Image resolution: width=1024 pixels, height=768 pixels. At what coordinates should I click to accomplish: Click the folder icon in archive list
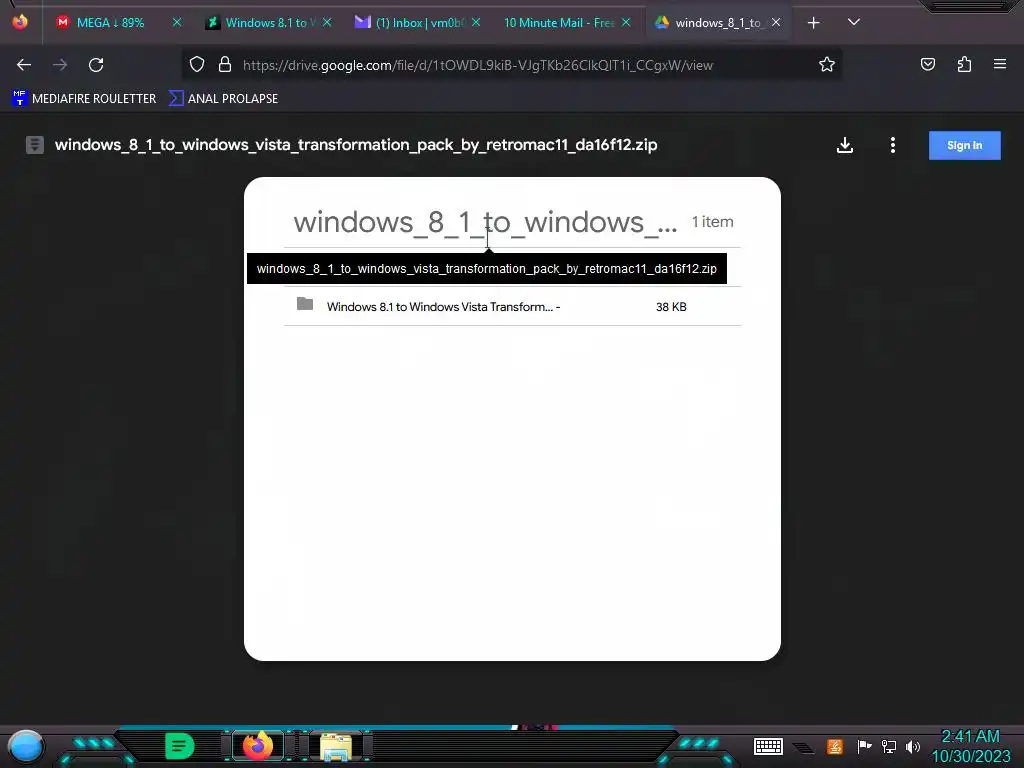(x=305, y=304)
